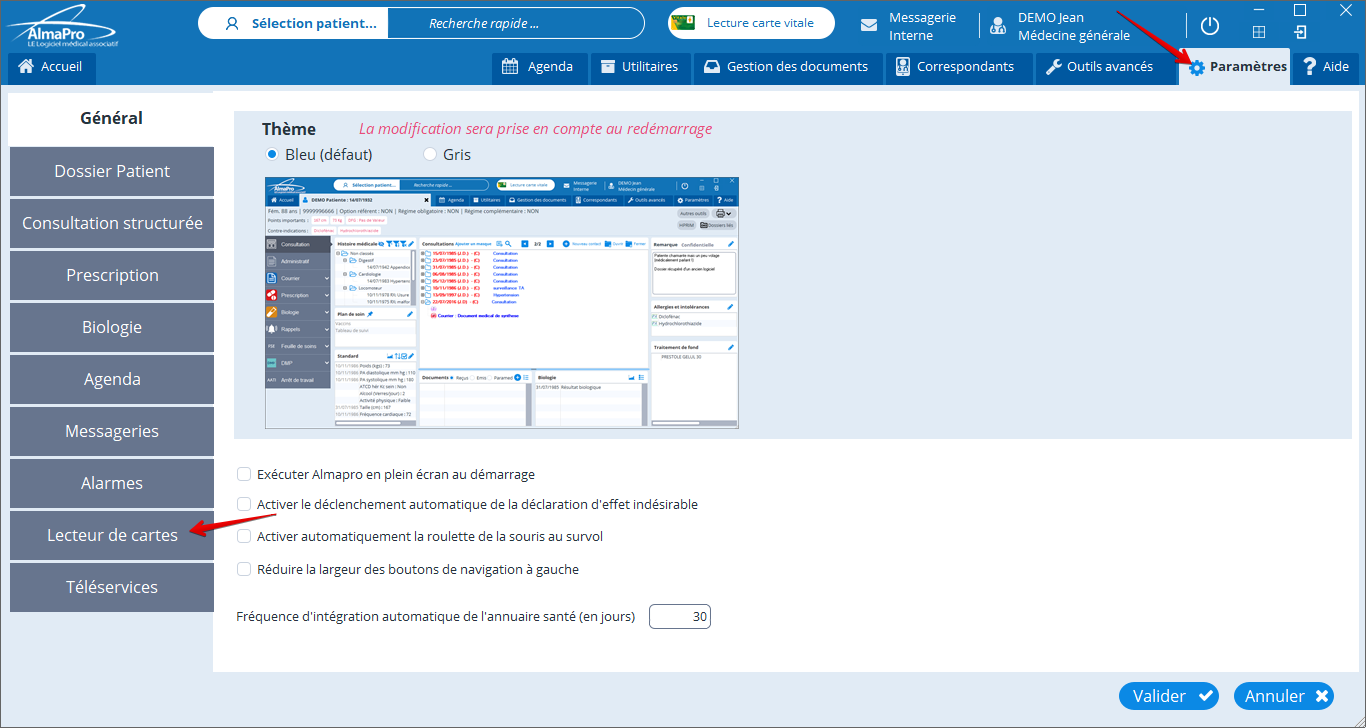1366x728 pixels.
Task: Tick automatic mouse wheel on hover
Action: click(x=244, y=537)
